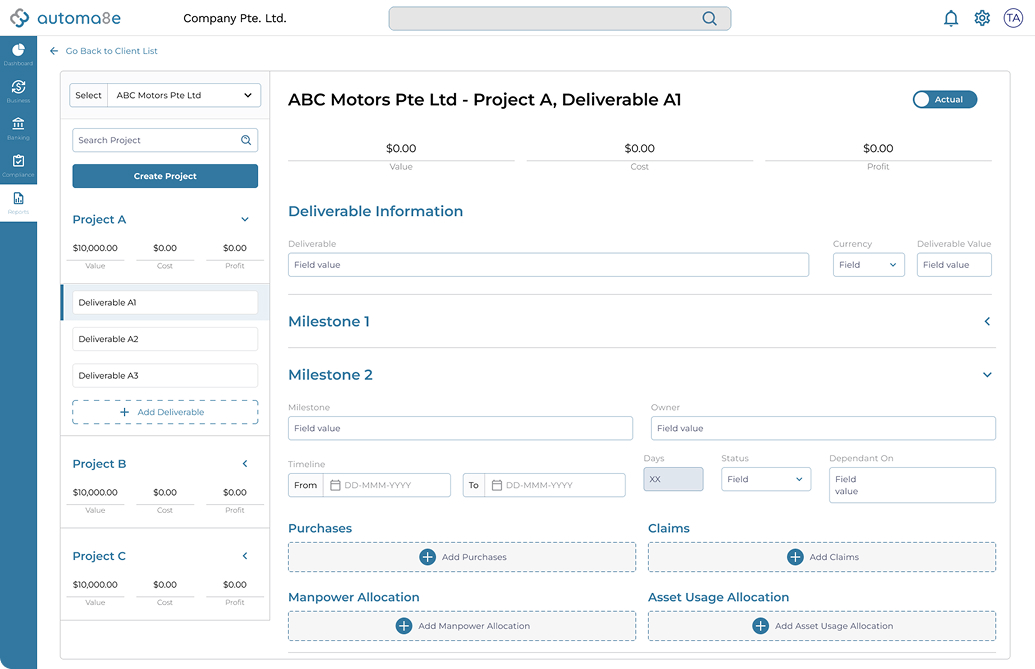1035x669 pixels.
Task: Click Add Deliverable button
Action: point(165,412)
